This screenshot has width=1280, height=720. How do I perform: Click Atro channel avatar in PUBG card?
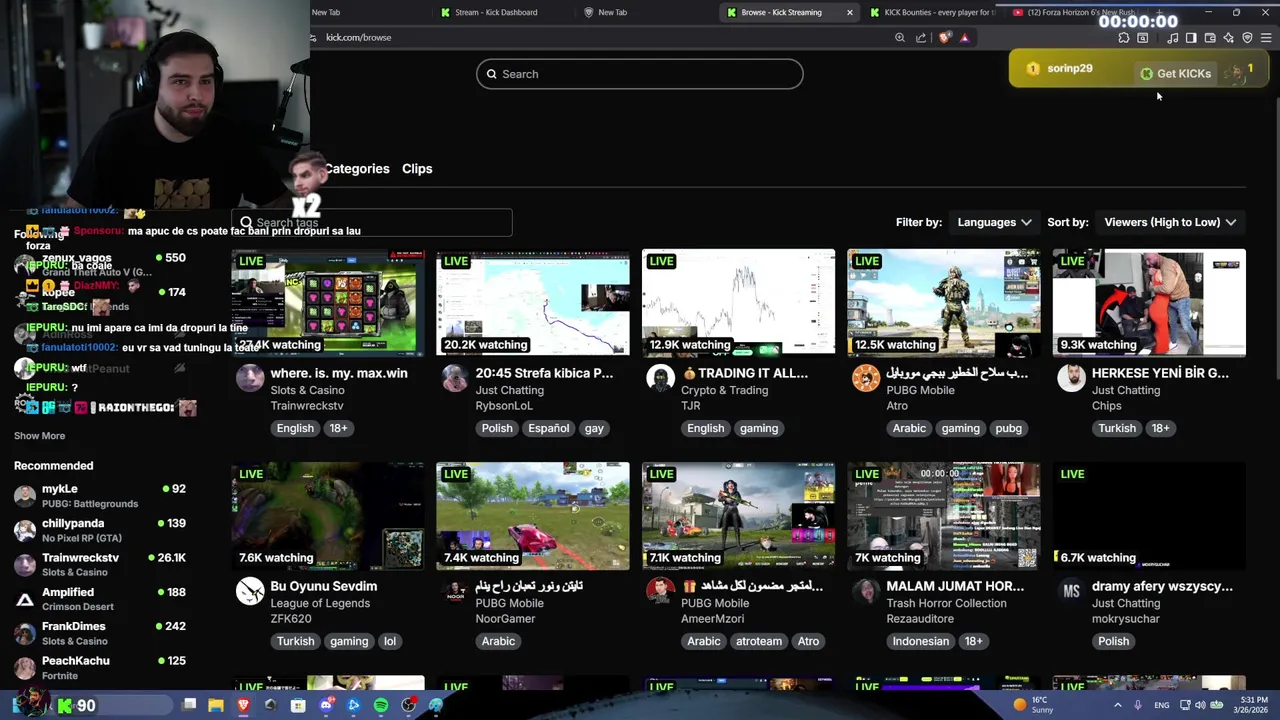(866, 379)
